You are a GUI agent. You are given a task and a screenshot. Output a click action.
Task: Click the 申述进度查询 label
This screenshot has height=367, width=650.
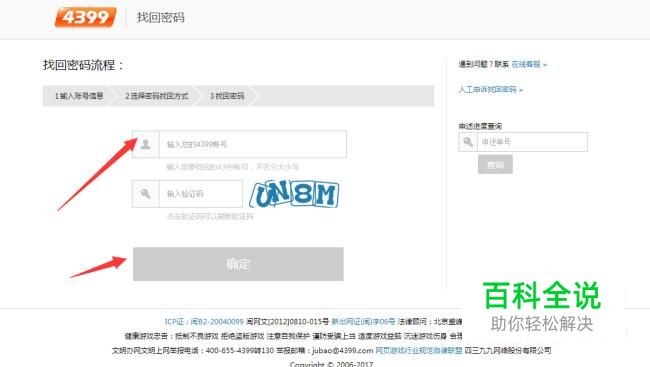click(x=480, y=126)
